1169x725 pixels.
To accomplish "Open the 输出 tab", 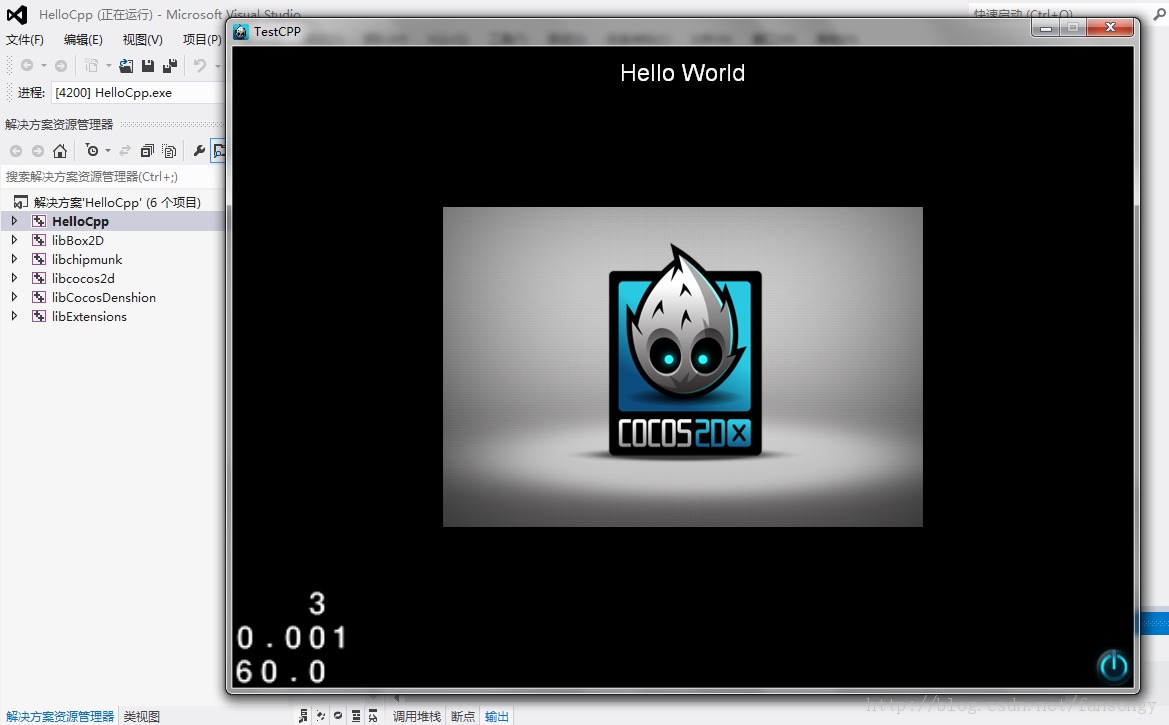I will tap(497, 716).
